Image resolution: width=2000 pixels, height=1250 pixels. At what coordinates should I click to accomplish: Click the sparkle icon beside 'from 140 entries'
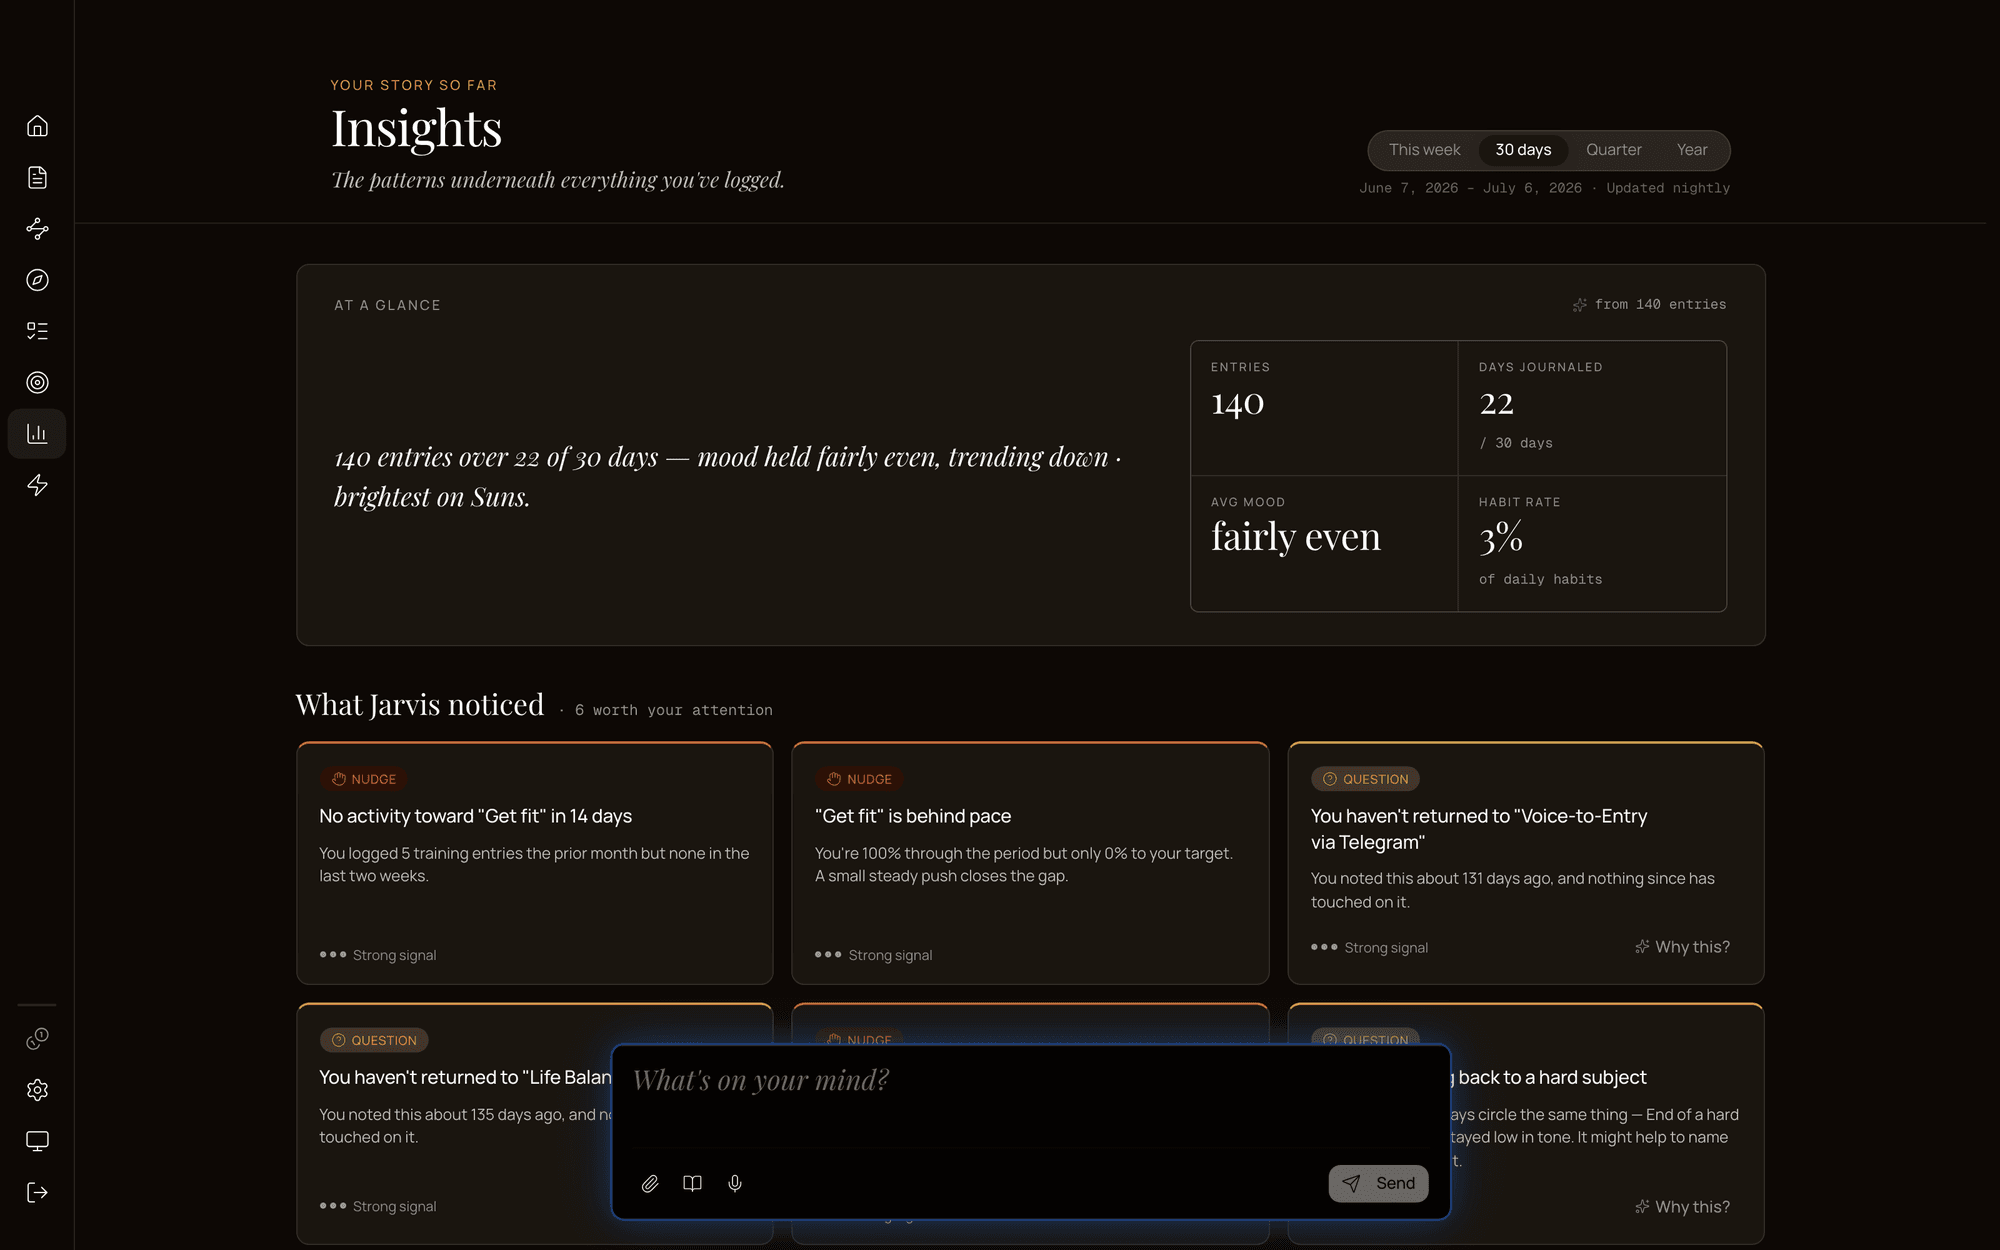[x=1579, y=305]
